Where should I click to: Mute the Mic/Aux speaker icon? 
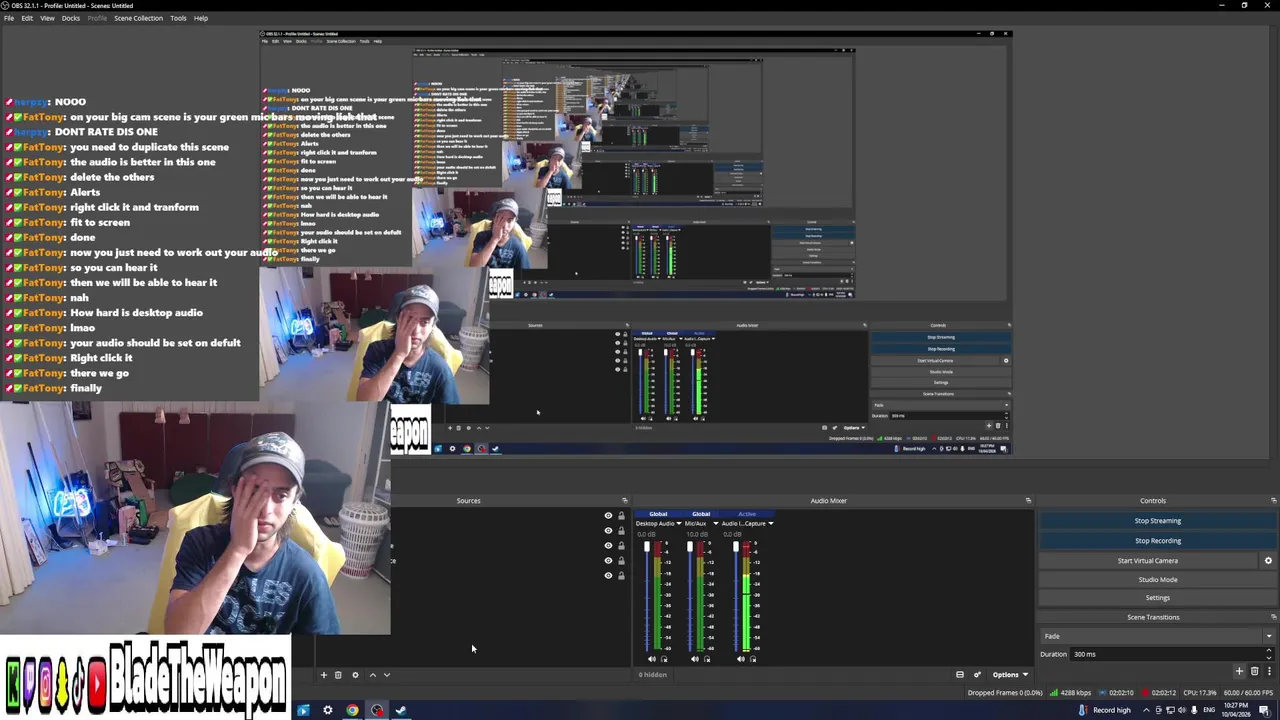click(695, 659)
